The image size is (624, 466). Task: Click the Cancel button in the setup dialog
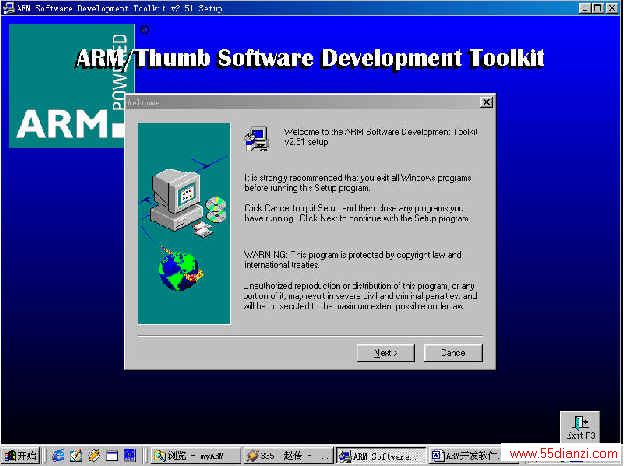click(x=453, y=353)
